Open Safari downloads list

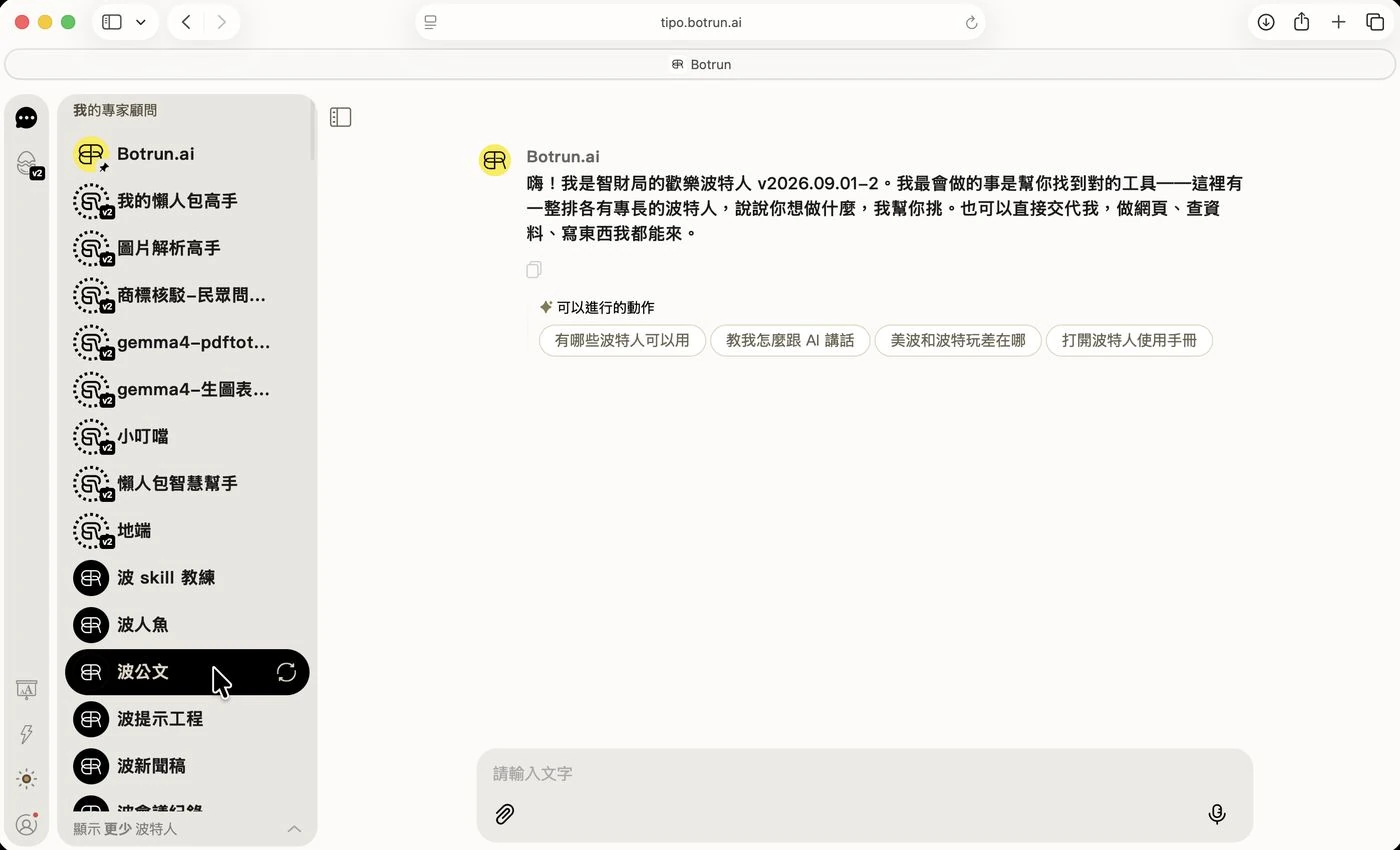1266,22
